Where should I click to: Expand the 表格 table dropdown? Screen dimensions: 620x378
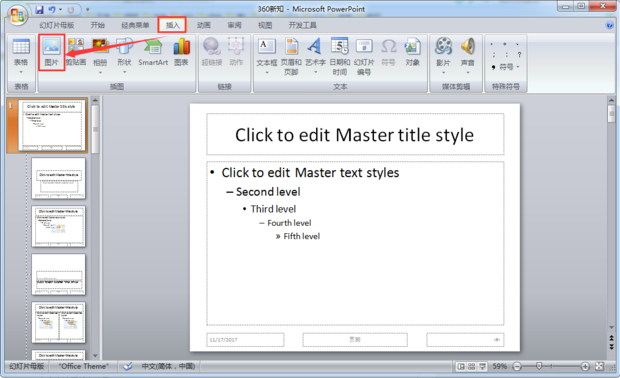pyautogui.click(x=21, y=72)
